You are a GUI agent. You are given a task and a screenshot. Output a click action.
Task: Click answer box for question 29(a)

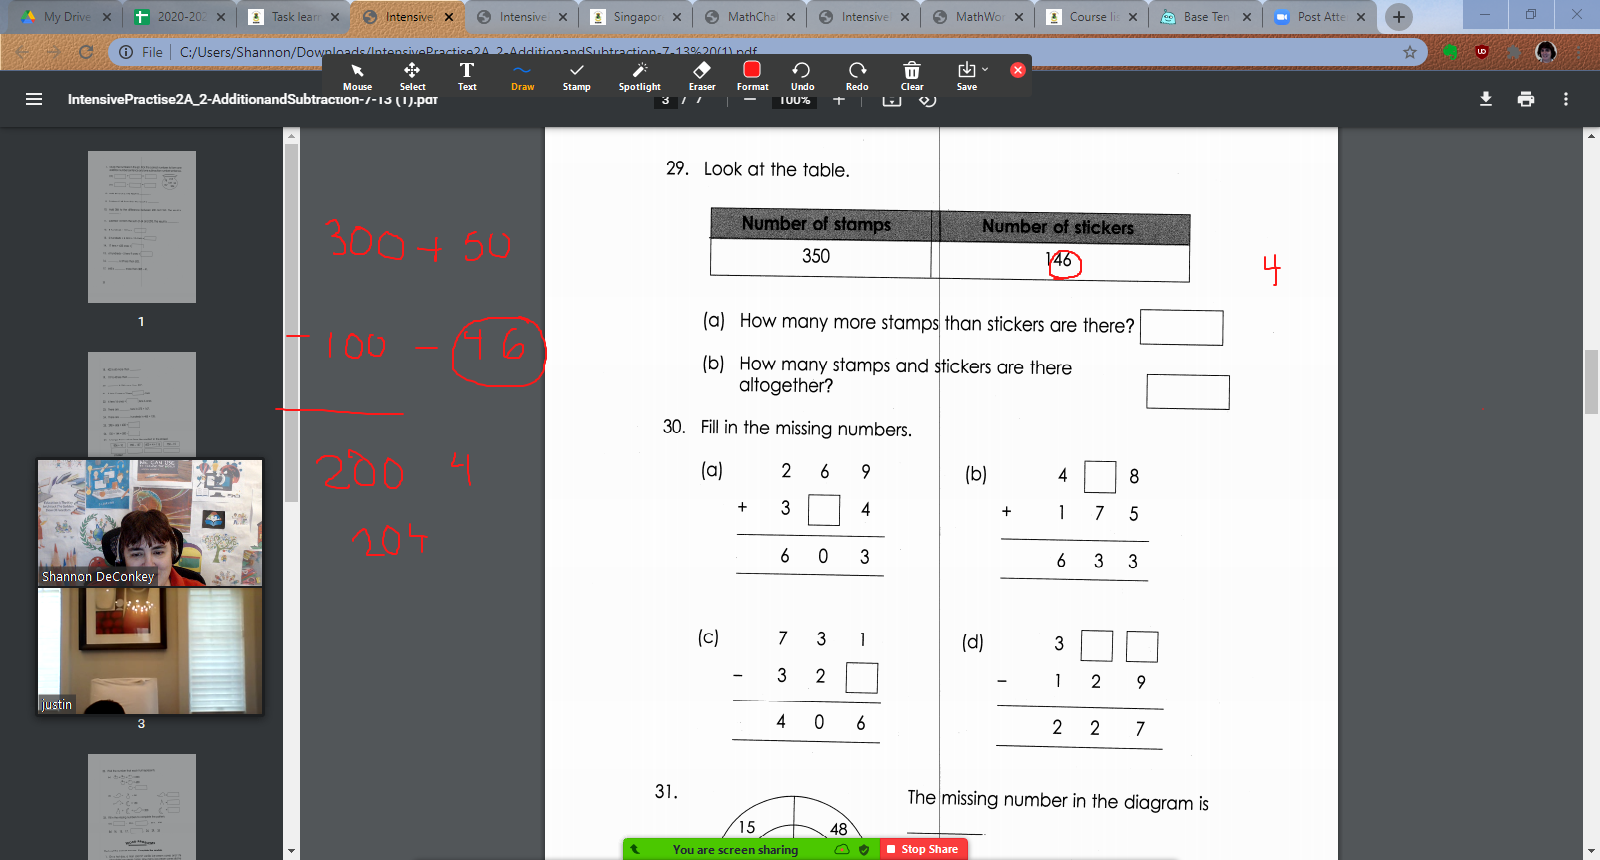(x=1182, y=328)
